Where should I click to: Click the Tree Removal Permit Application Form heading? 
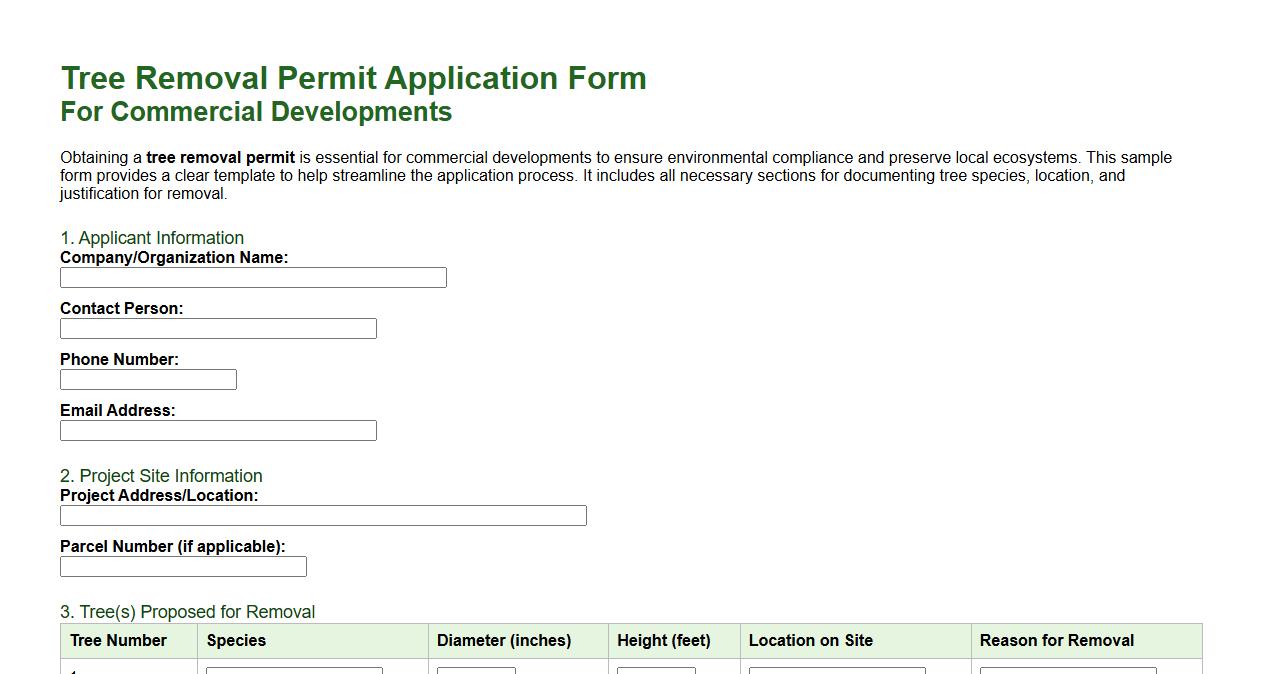click(x=354, y=78)
